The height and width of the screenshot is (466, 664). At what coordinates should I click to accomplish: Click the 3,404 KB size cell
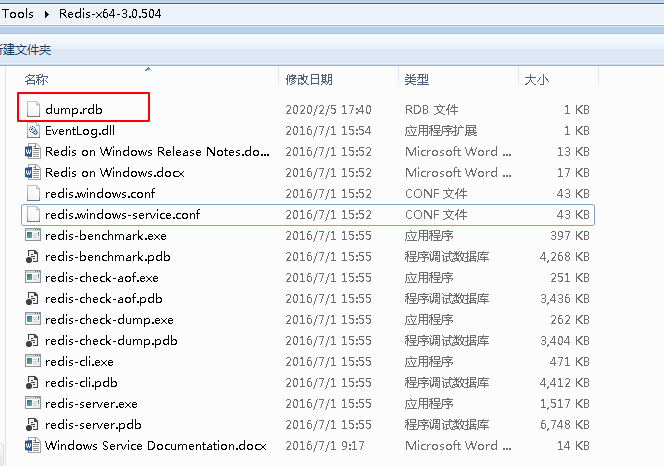(x=565, y=341)
